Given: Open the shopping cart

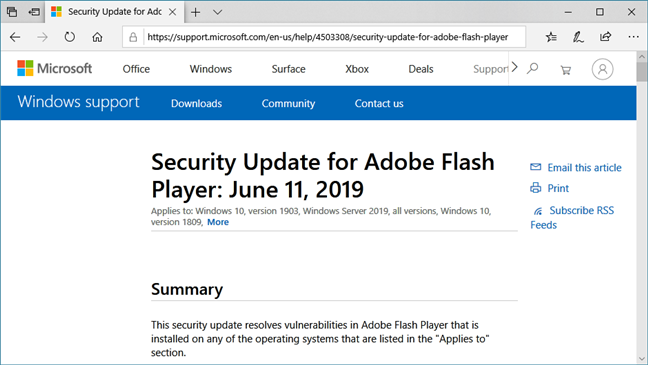Looking at the screenshot, I should tap(565, 70).
